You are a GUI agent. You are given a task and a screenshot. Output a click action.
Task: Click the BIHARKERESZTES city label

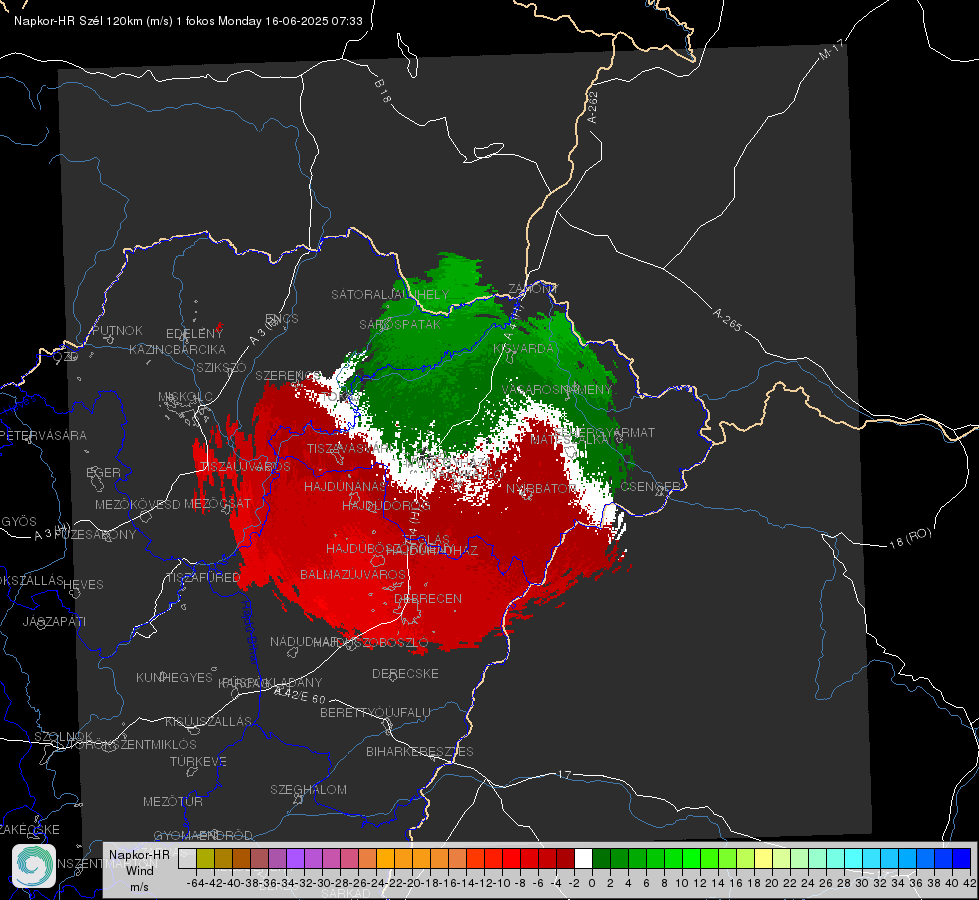click(x=420, y=751)
